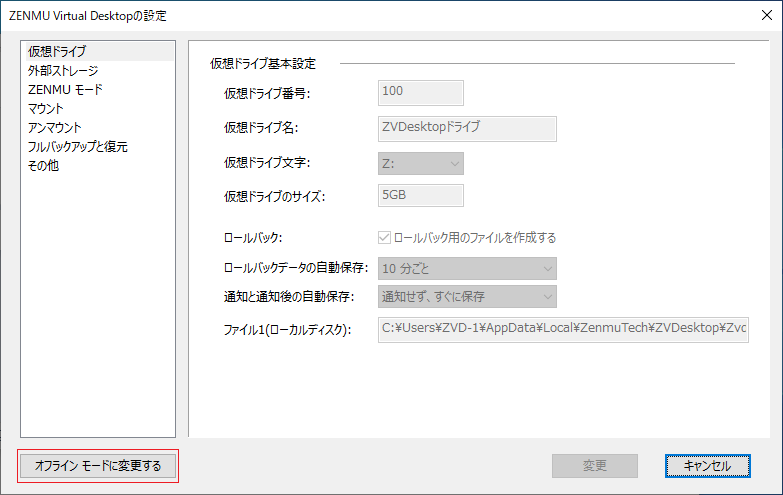The height and width of the screenshot is (495, 783).
Task: Go to the ZENMU モード section
Action: pos(65,89)
